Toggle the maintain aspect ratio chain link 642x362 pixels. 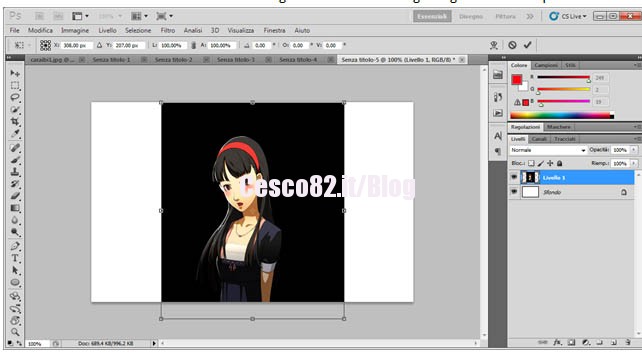[193, 45]
